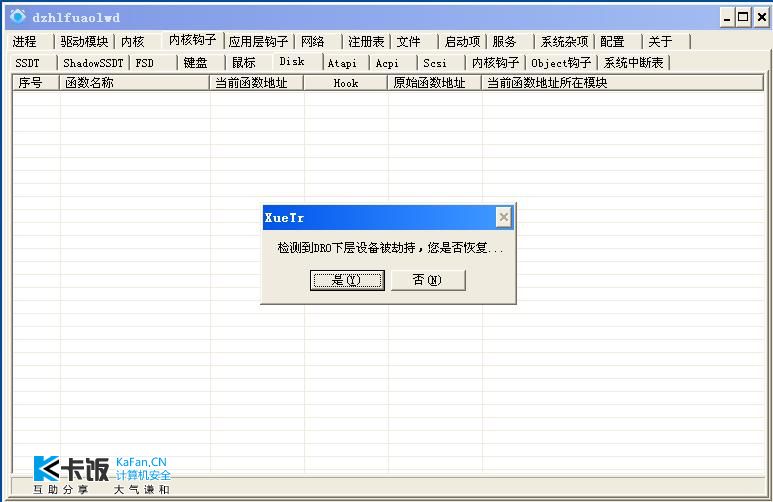
Task: Select the second-row 内核钩子 sub-tab
Action: point(495,63)
